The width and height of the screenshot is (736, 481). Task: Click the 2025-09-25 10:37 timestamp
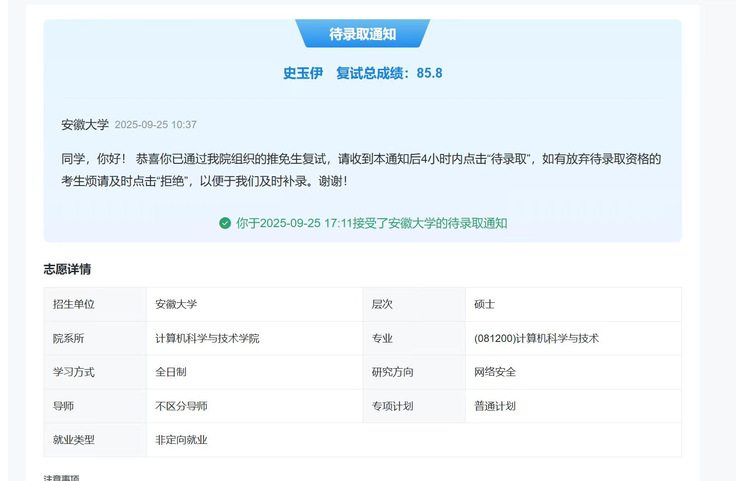pos(155,125)
